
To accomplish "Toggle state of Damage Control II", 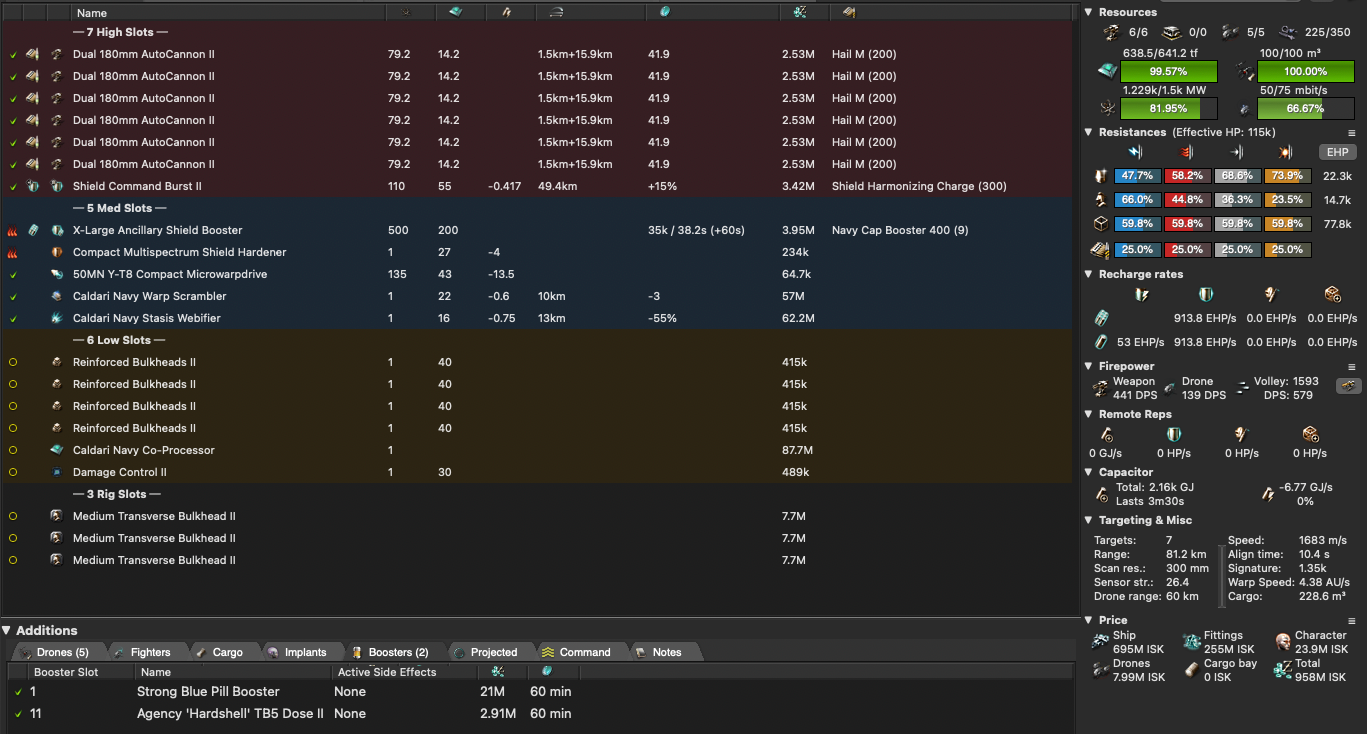I will tap(13, 472).
